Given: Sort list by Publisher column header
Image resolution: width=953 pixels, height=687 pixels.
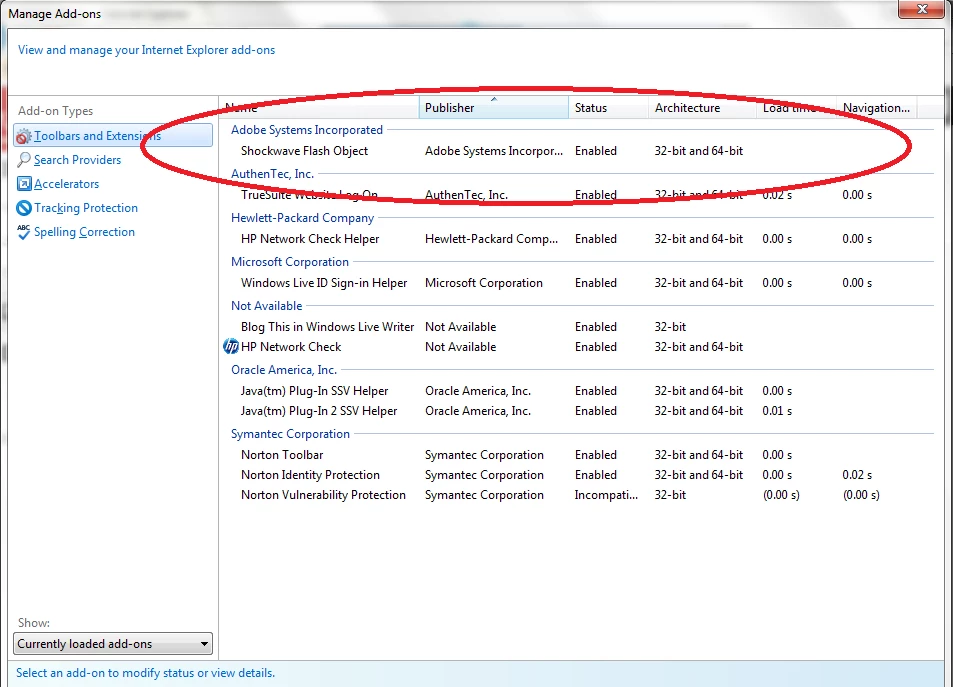Looking at the screenshot, I should click(x=494, y=108).
